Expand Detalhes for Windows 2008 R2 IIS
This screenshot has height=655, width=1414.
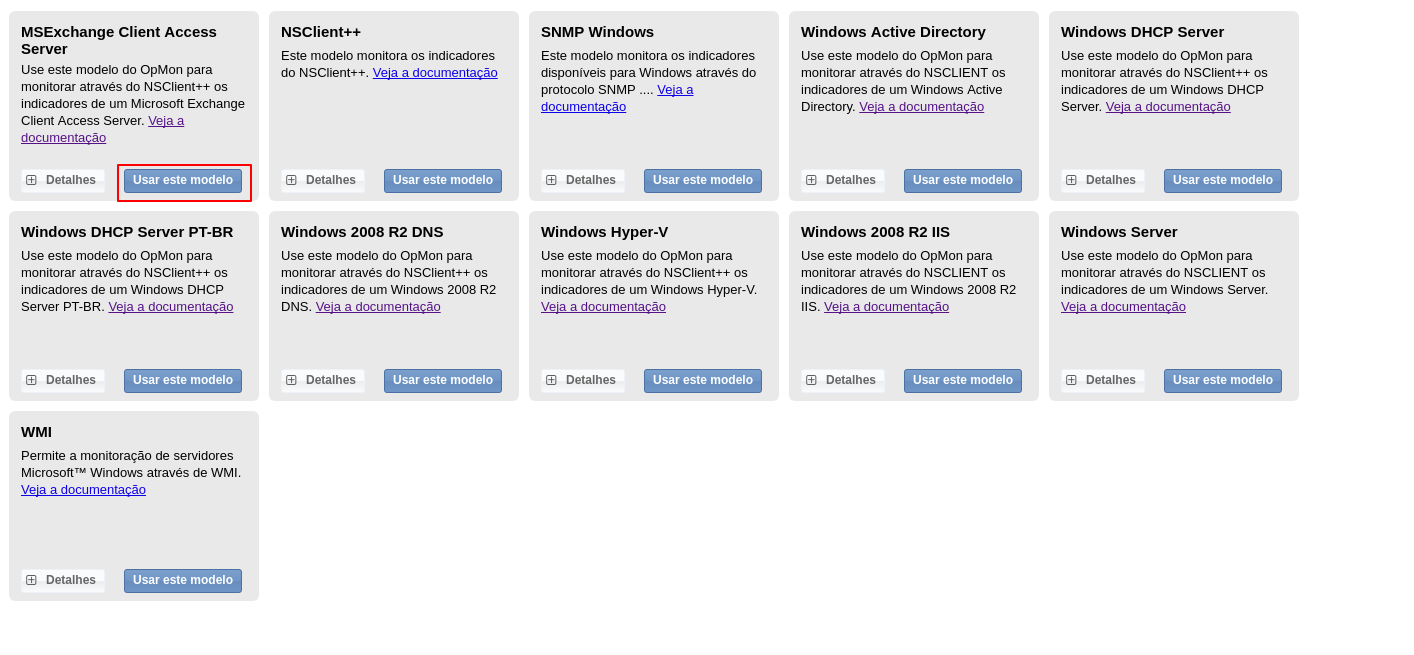click(842, 380)
